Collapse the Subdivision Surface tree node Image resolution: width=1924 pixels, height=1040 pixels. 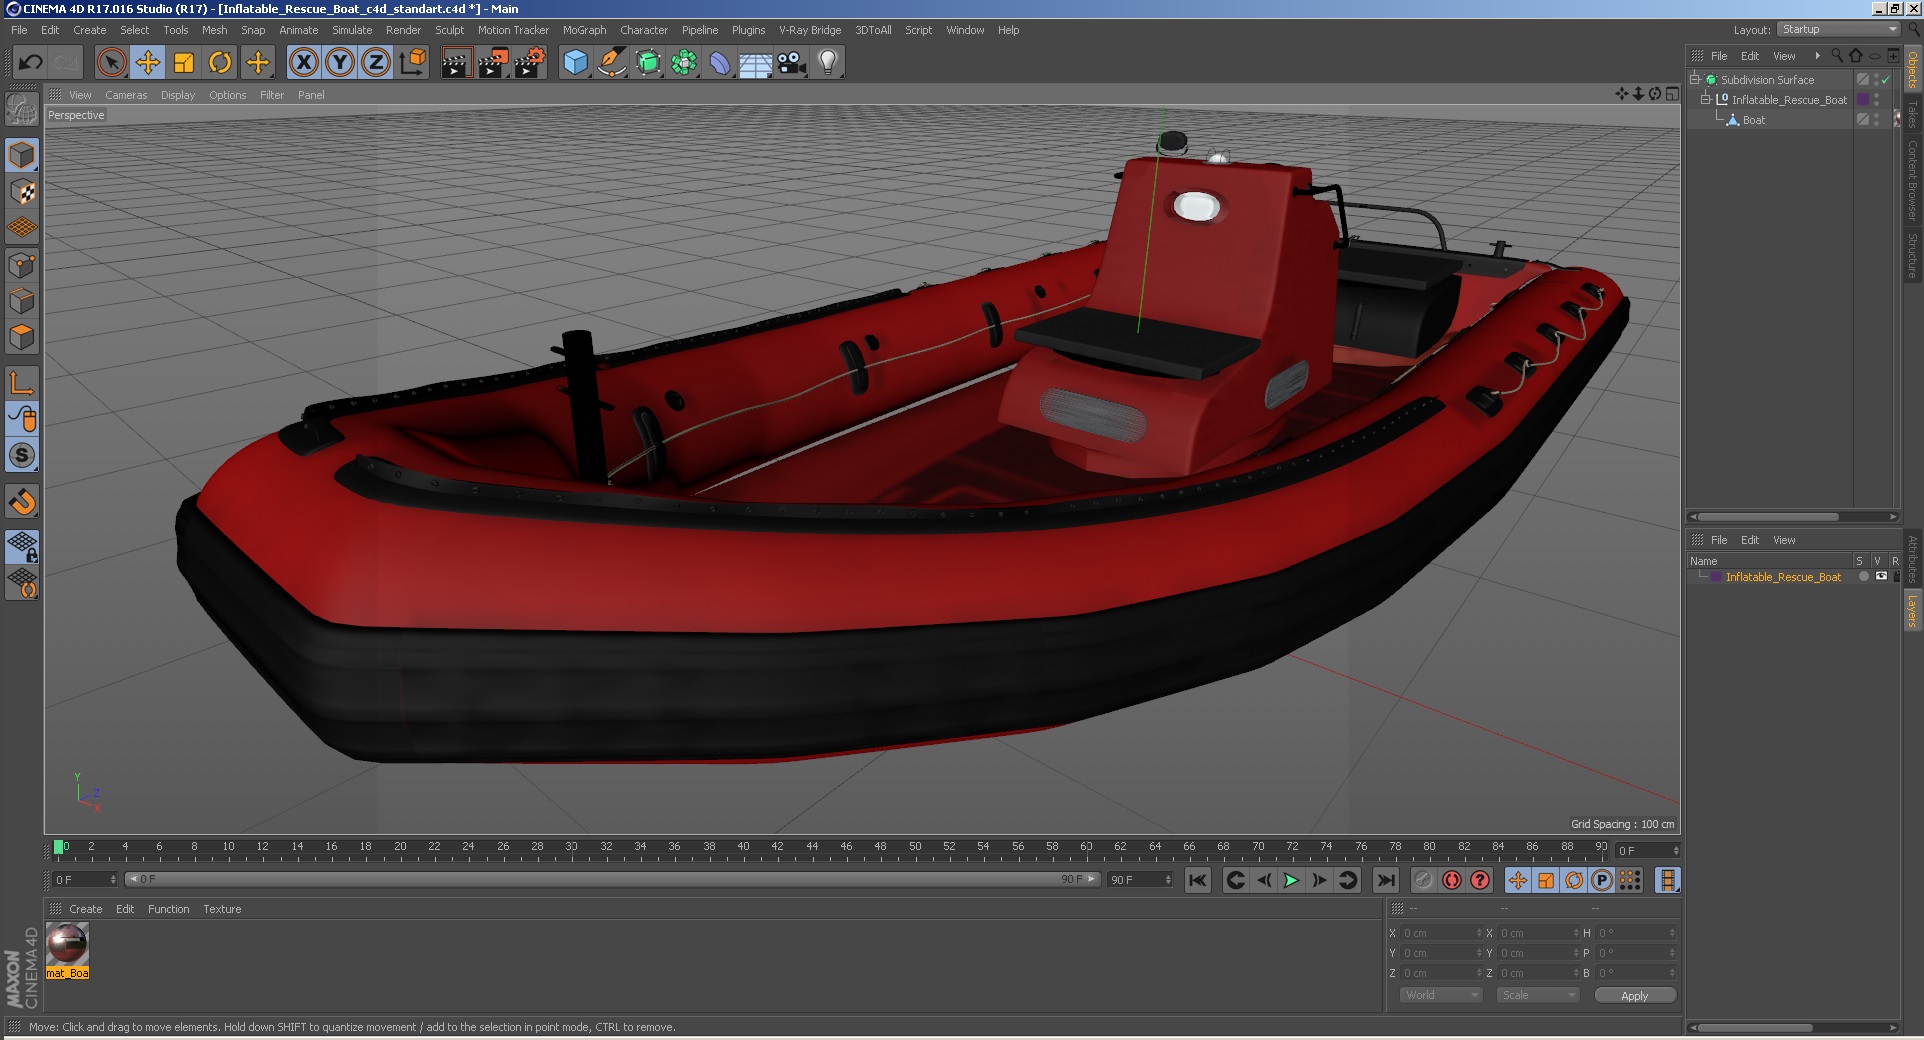pos(1695,79)
